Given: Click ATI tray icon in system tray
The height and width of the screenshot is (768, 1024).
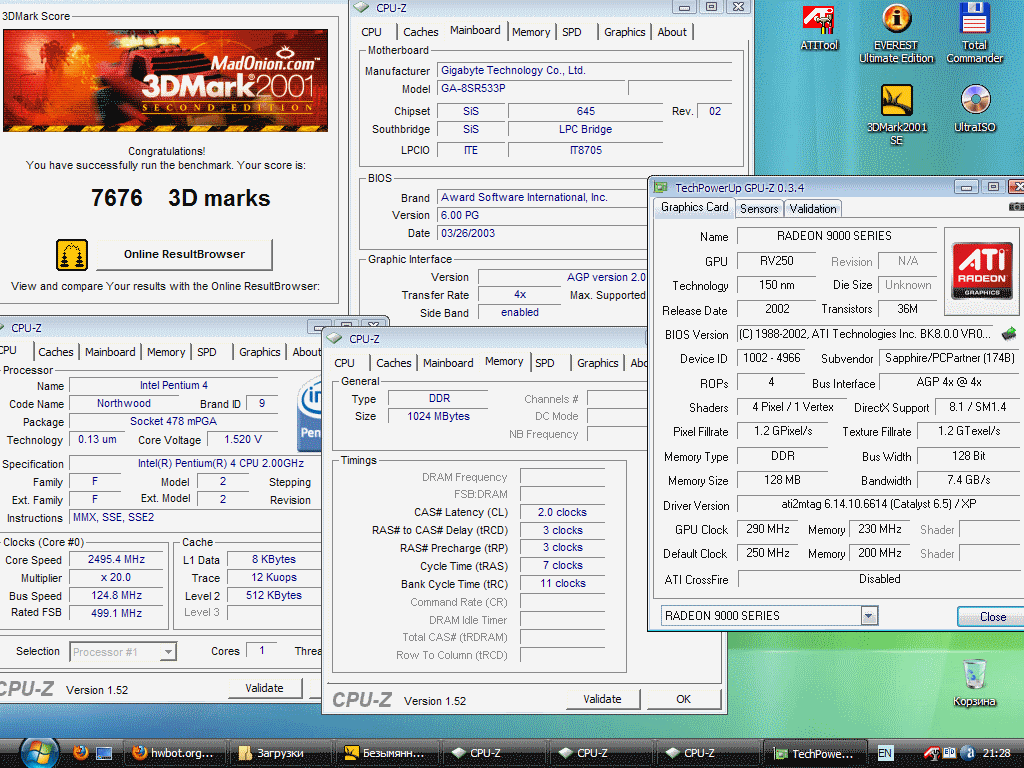Looking at the screenshot, I should point(931,753).
